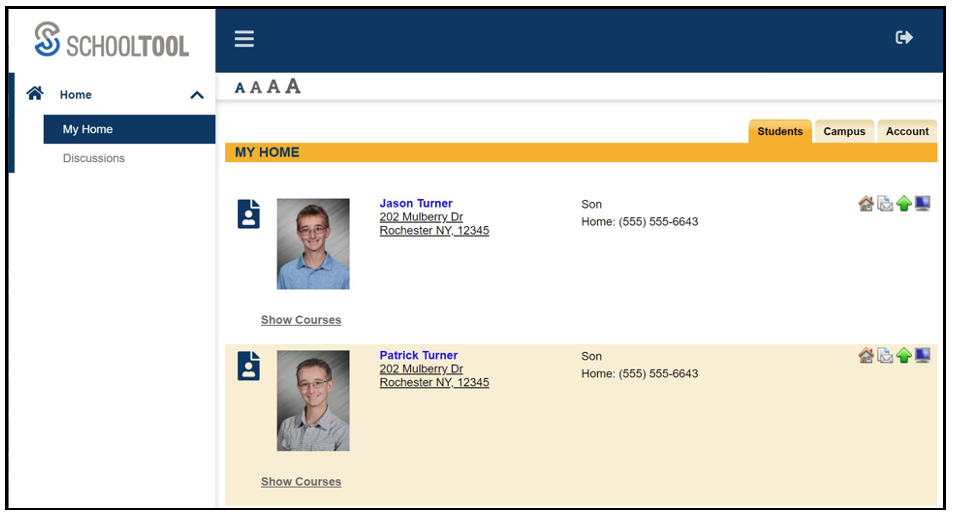Select the second font size A
955x517 pixels.
(x=256, y=88)
